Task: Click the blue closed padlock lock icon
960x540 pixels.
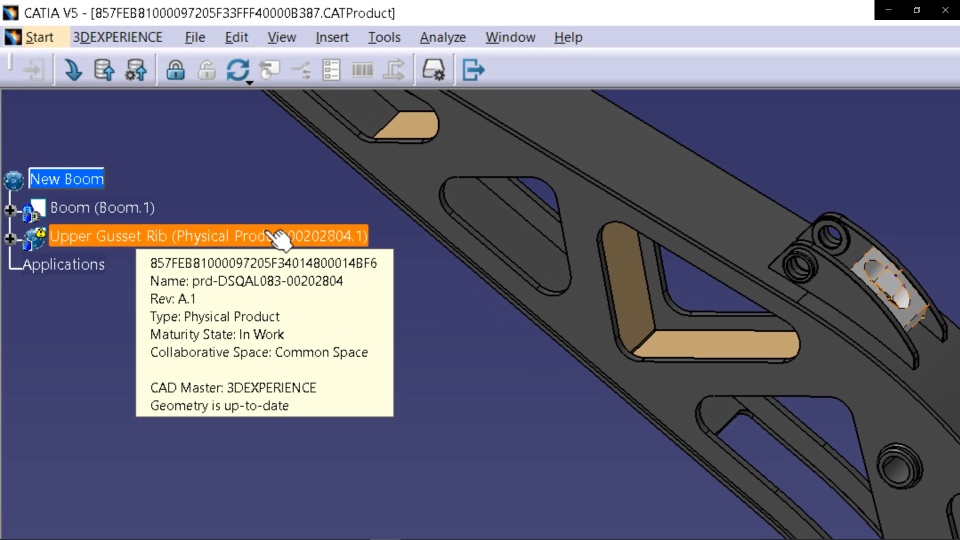Action: point(176,70)
